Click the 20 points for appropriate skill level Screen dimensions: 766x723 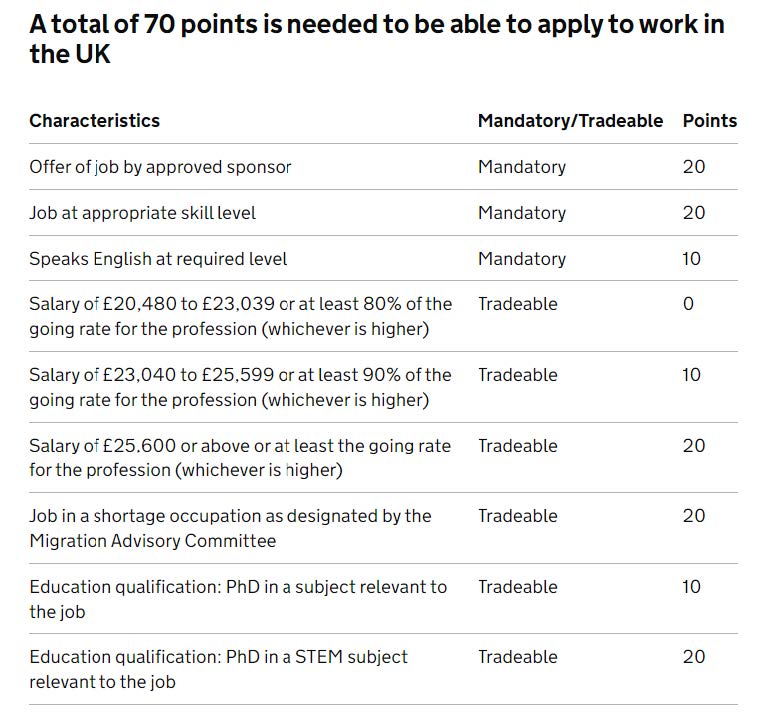pyautogui.click(x=693, y=213)
